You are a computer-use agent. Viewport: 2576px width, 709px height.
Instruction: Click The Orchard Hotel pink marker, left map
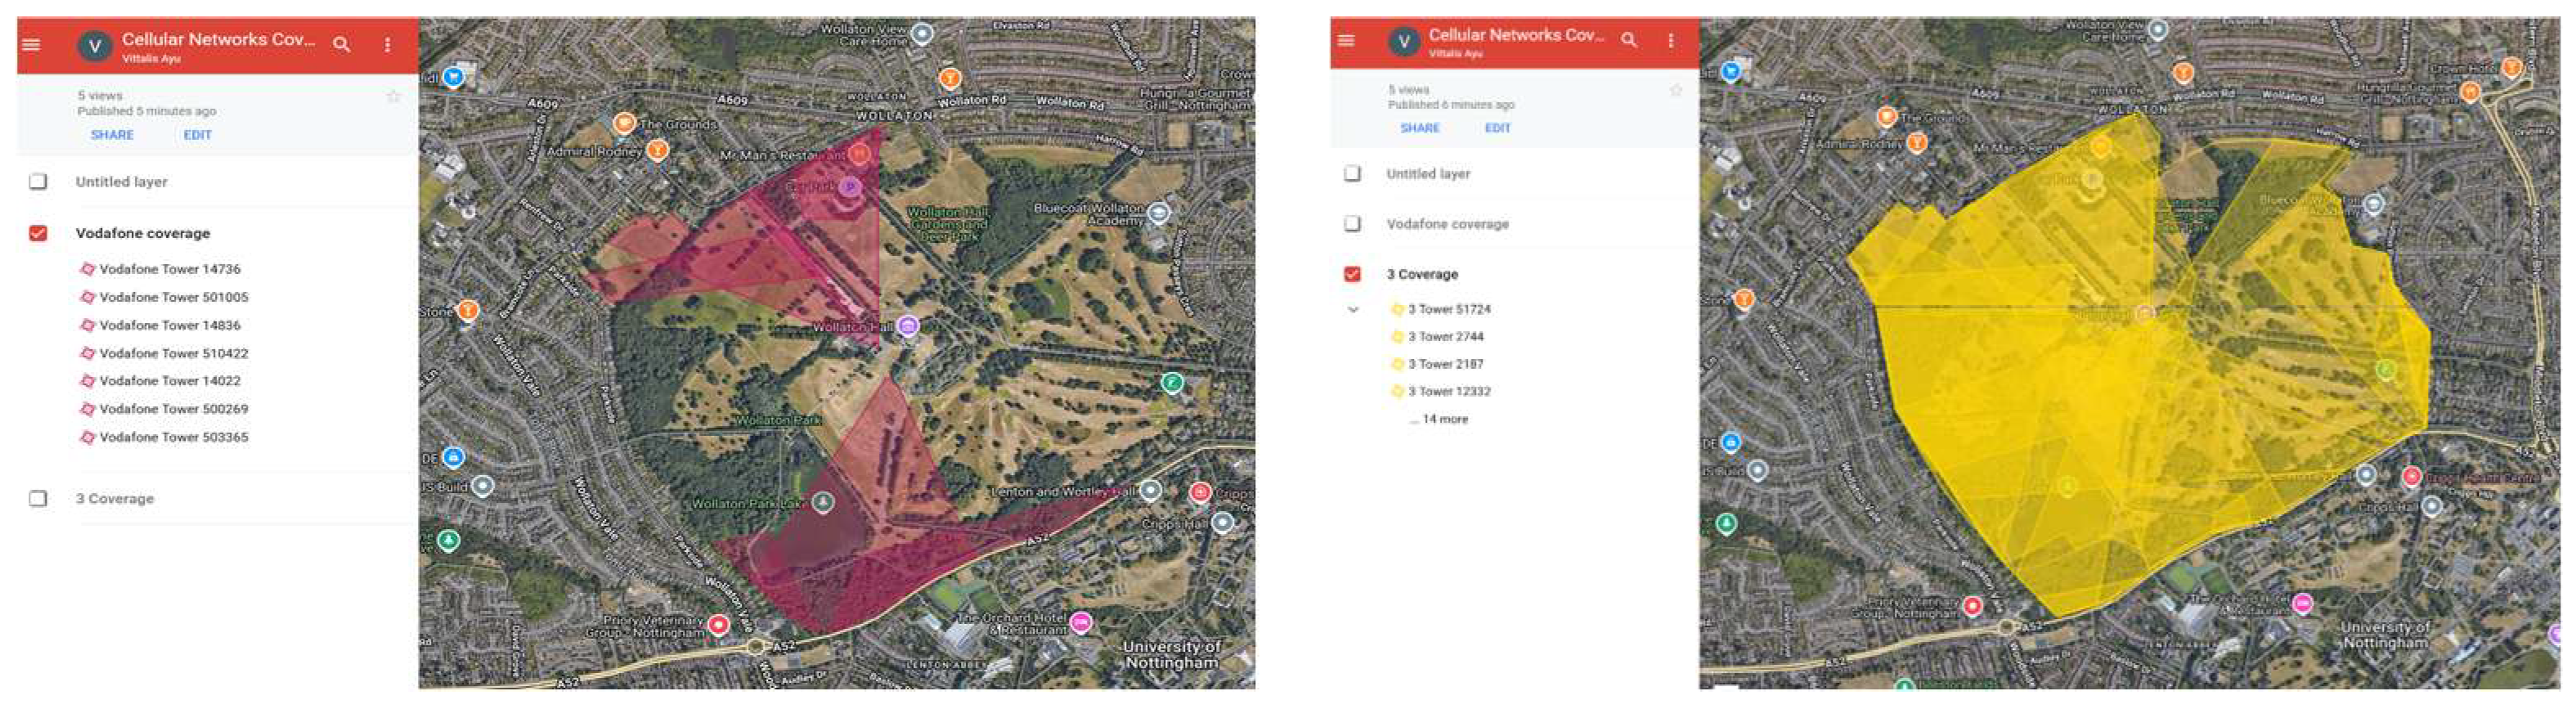(x=1080, y=623)
